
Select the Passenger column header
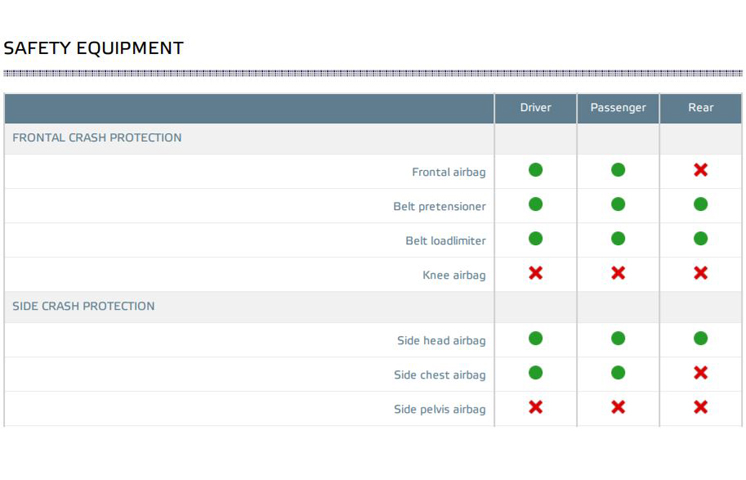click(618, 108)
